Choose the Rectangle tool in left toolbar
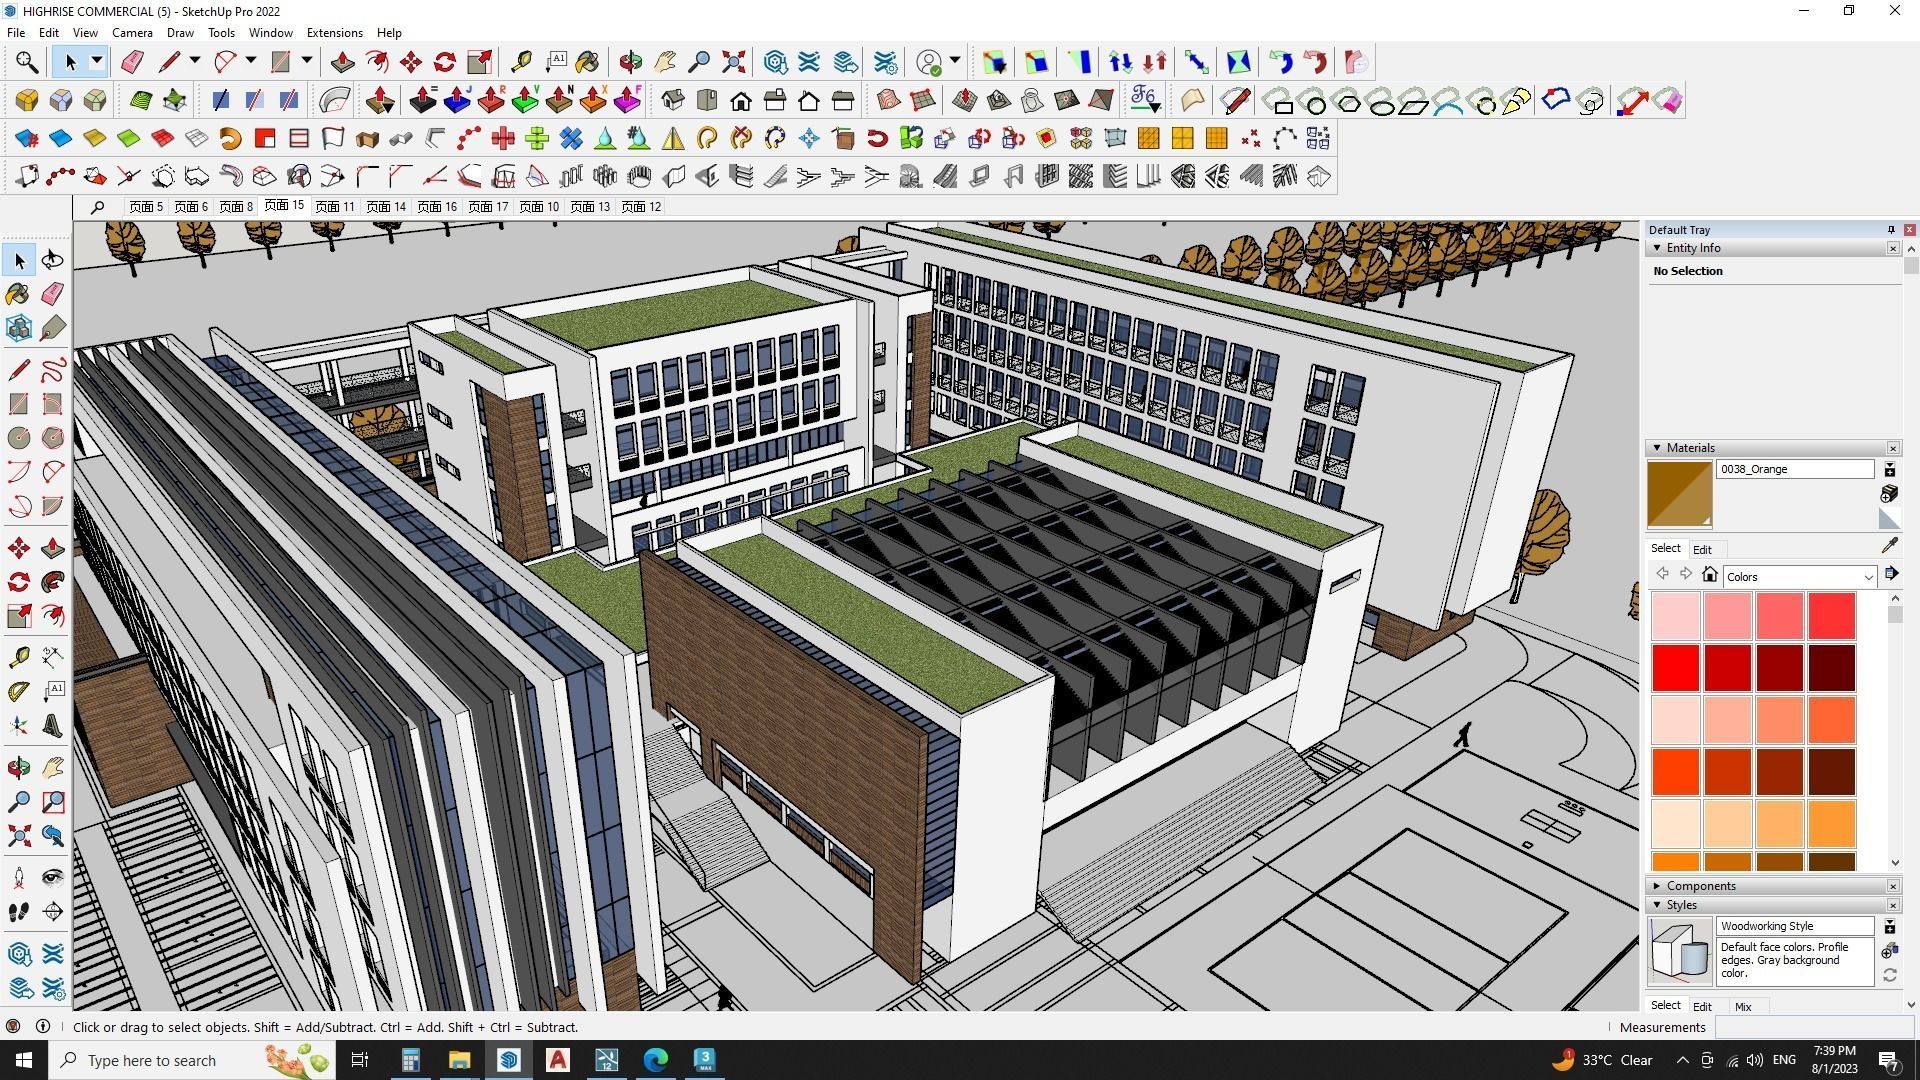1920x1080 pixels. click(x=19, y=404)
